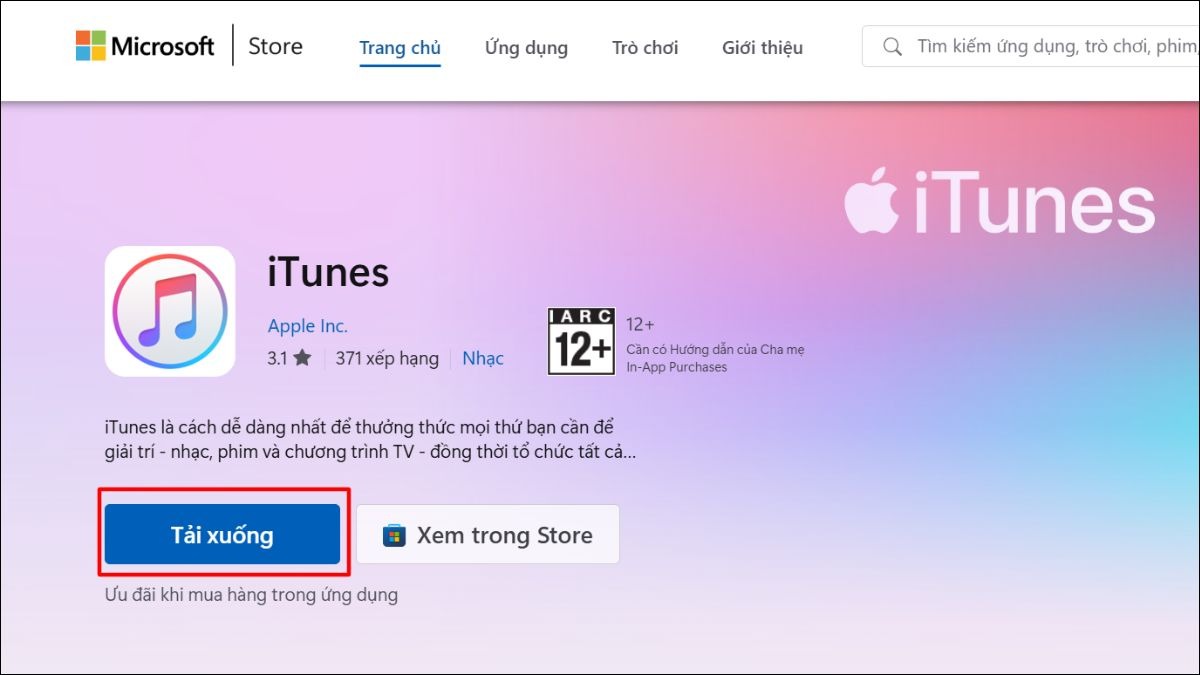Screen dimensions: 1200x675
Task: View the 371 xếp hạng ratings
Action: [x=387, y=358]
